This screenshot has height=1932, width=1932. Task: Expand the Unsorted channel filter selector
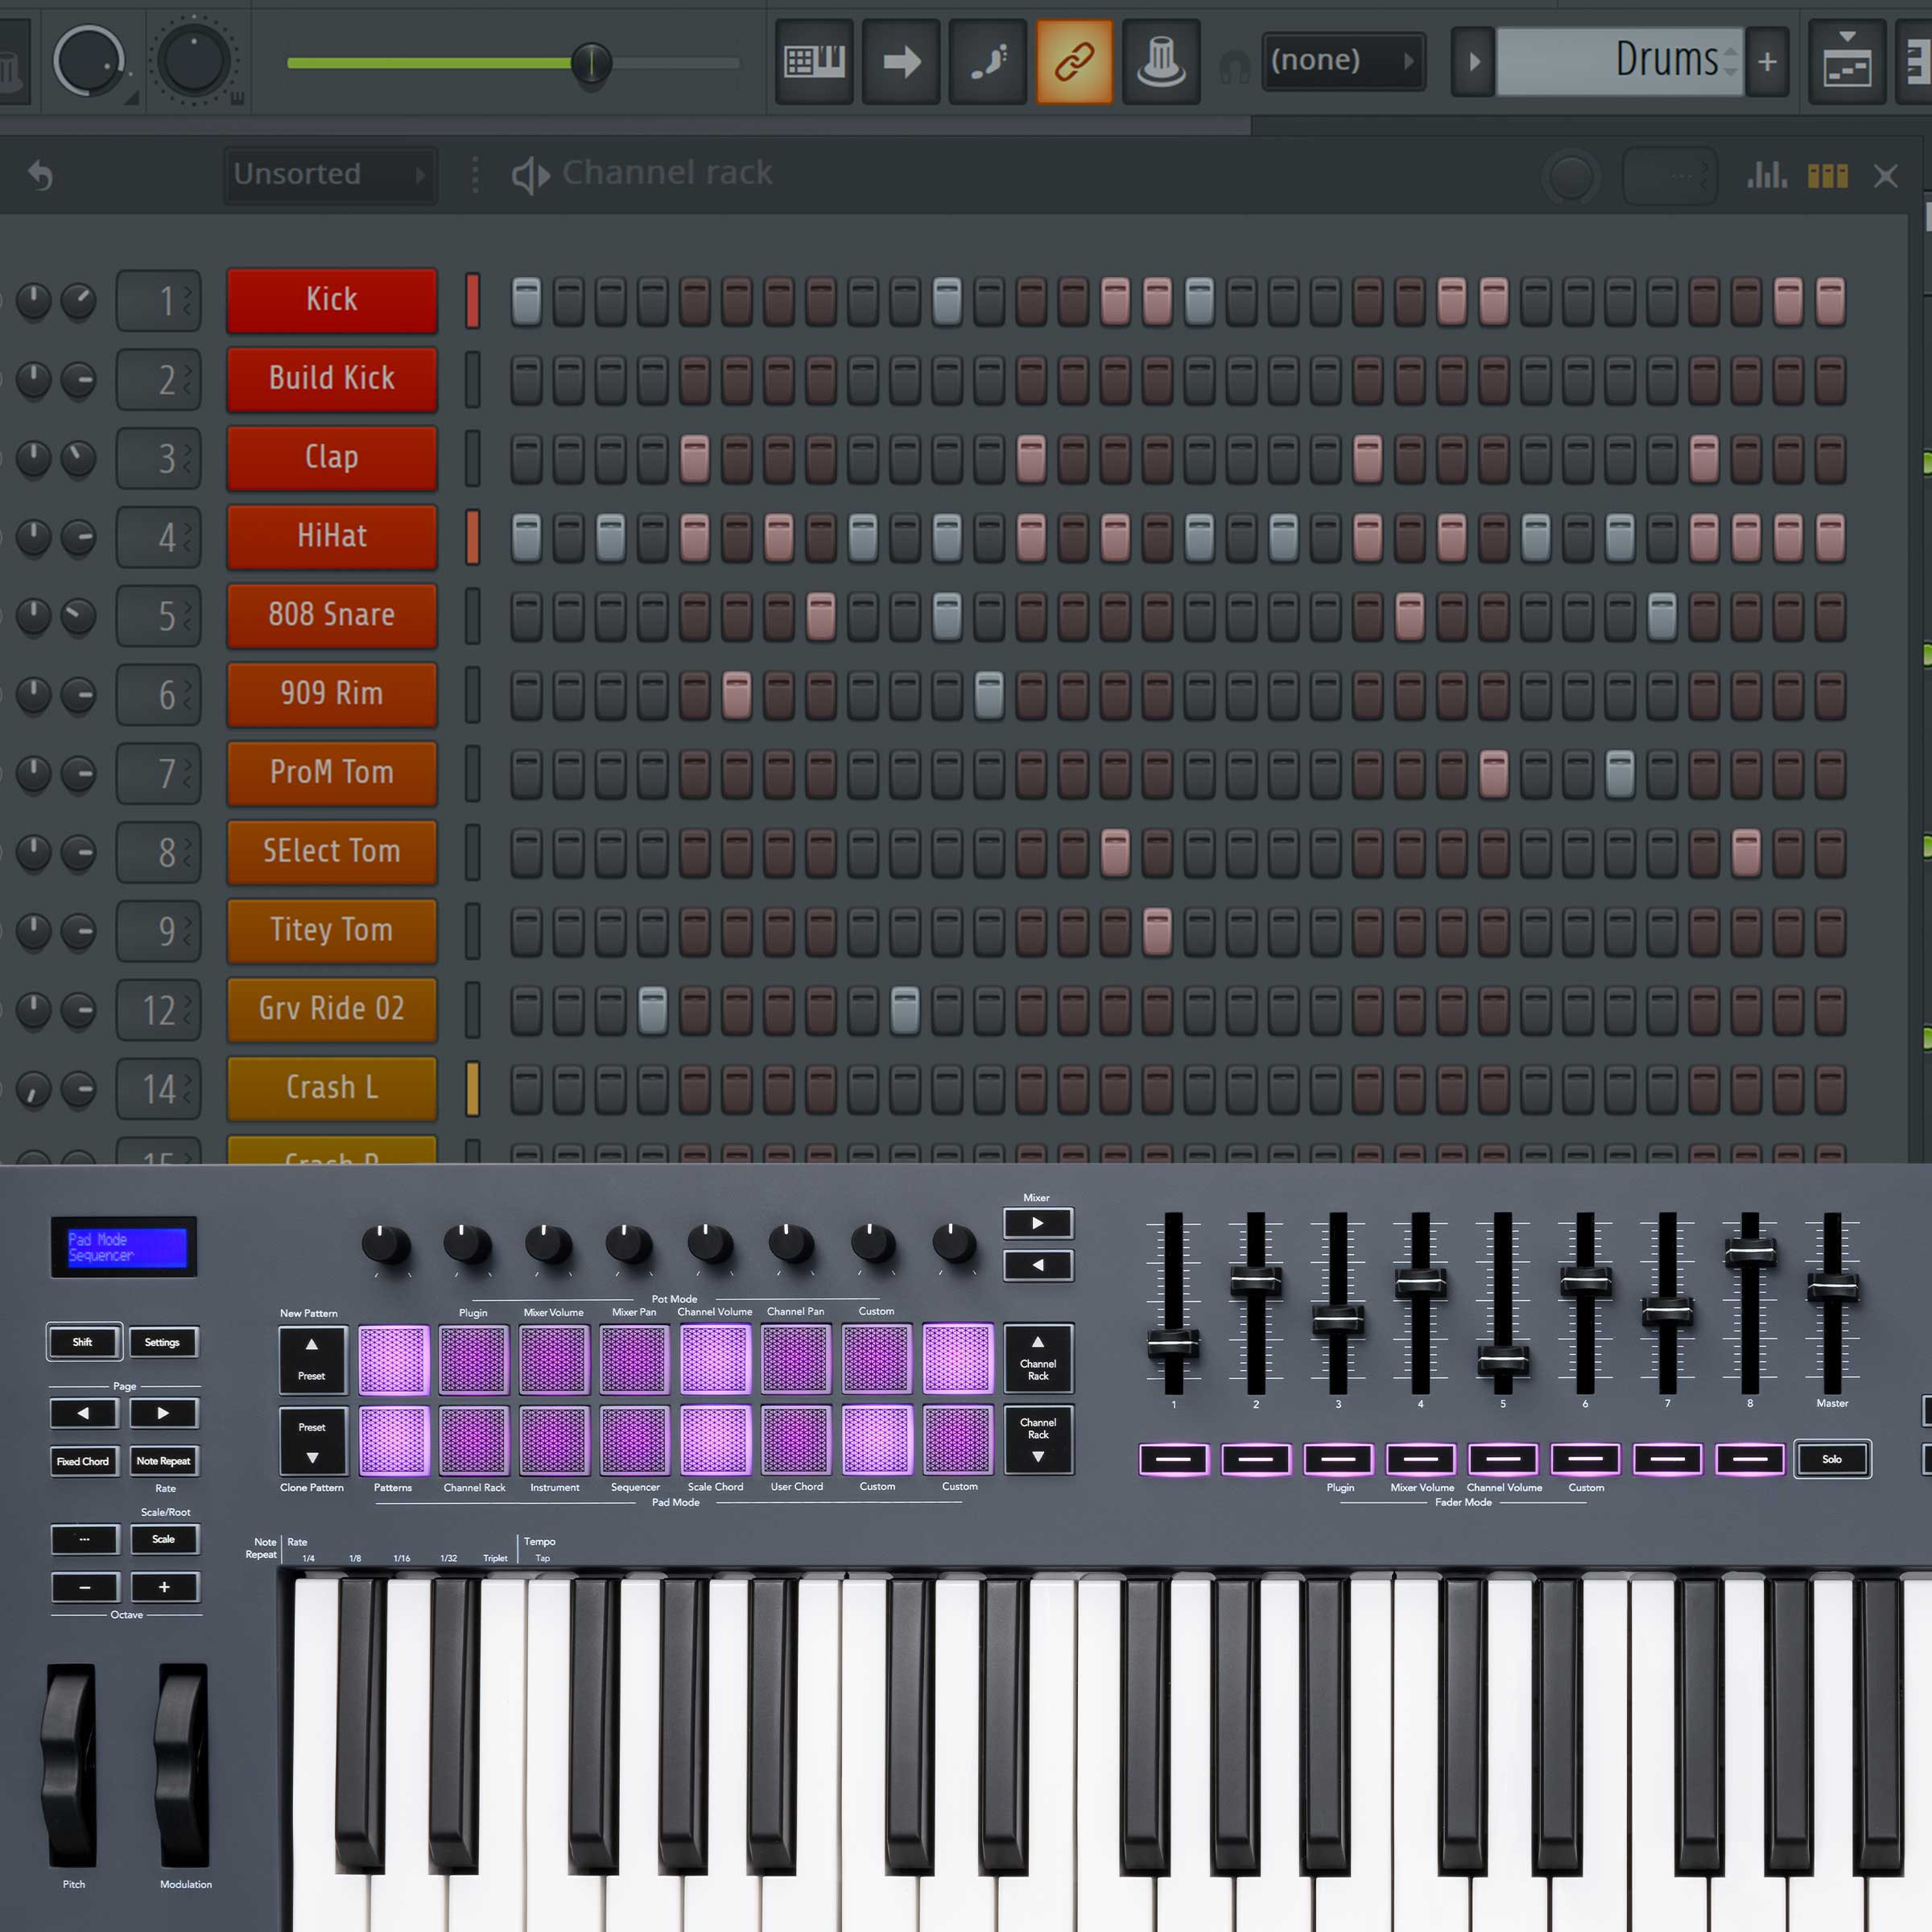point(330,174)
